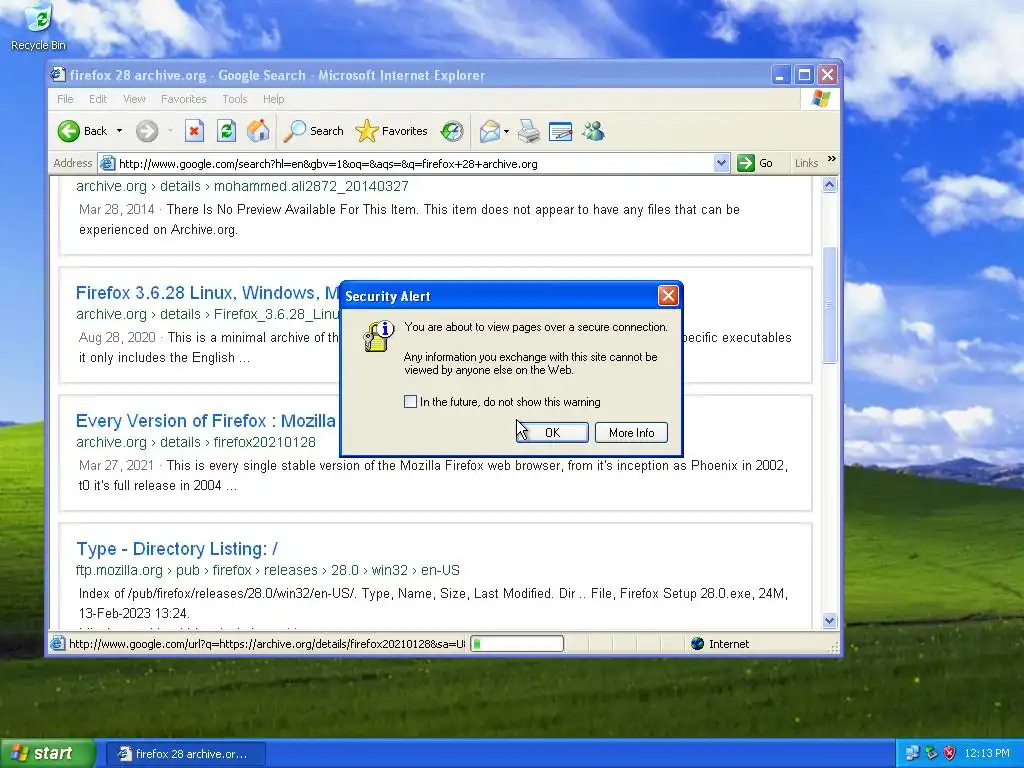This screenshot has width=1024, height=768.
Task: Print the page using printer icon
Action: coord(528,131)
